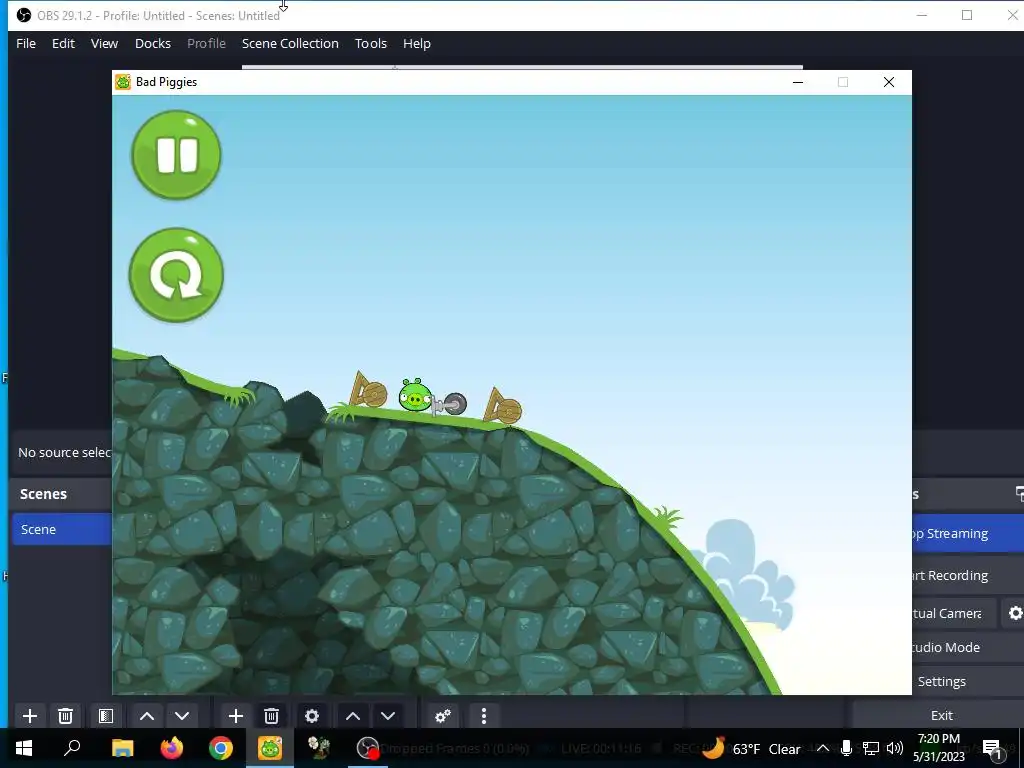Open the File menu in OBS
Screen dimensions: 1024x768
(26, 43)
